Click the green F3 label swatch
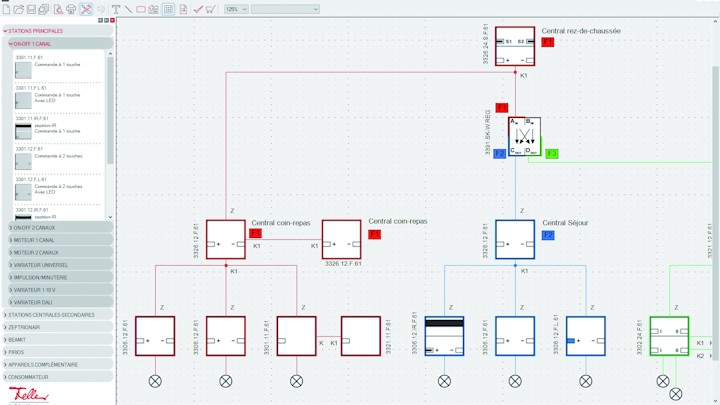This screenshot has width=720, height=405. pyautogui.click(x=551, y=154)
